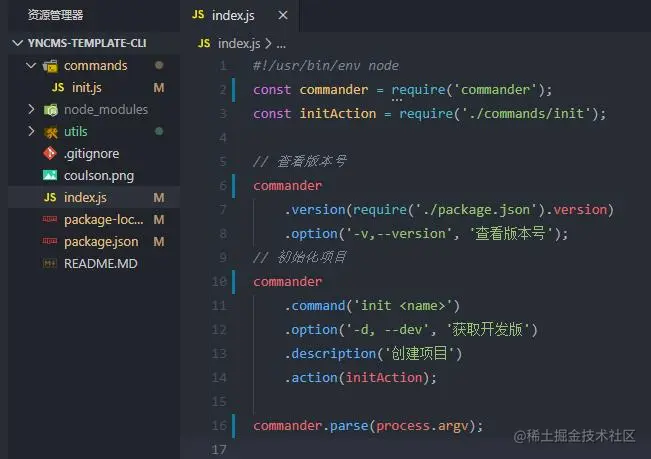651x459 pixels.
Task: Open the package-loc... file
Action: tap(104, 220)
